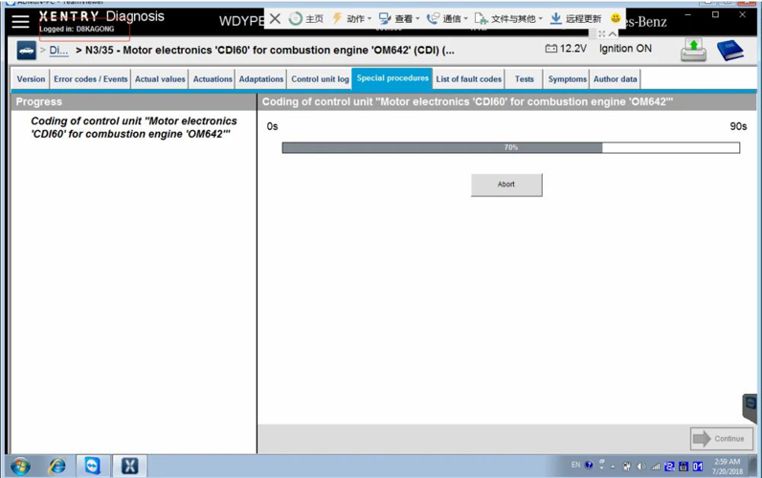Click the power plug icon in tray
This screenshot has height=478, width=762.
tap(627, 466)
